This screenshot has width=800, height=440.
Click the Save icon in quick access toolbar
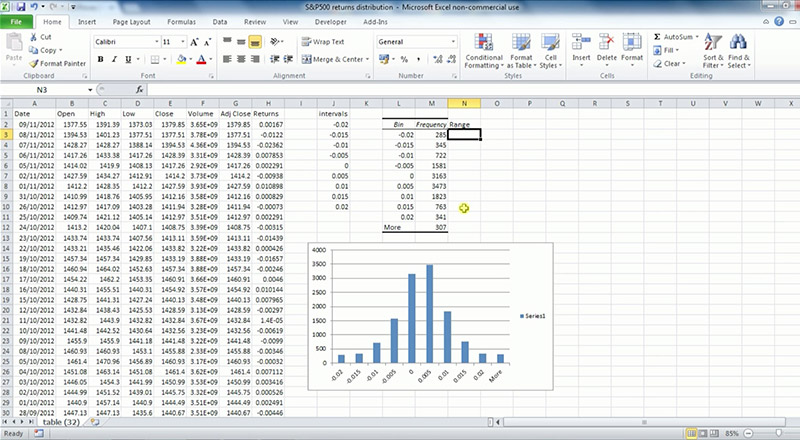pyautogui.click(x=21, y=7)
